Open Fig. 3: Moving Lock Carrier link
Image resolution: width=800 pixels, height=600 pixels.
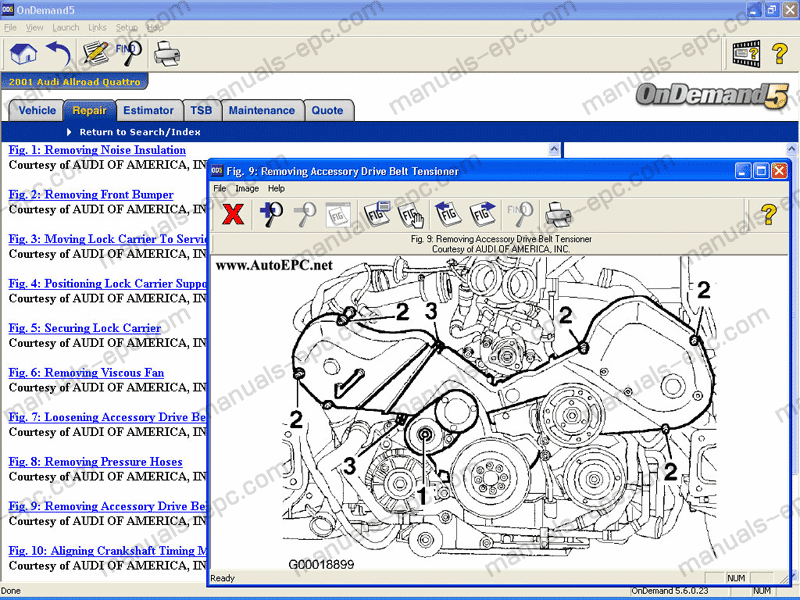pos(107,239)
